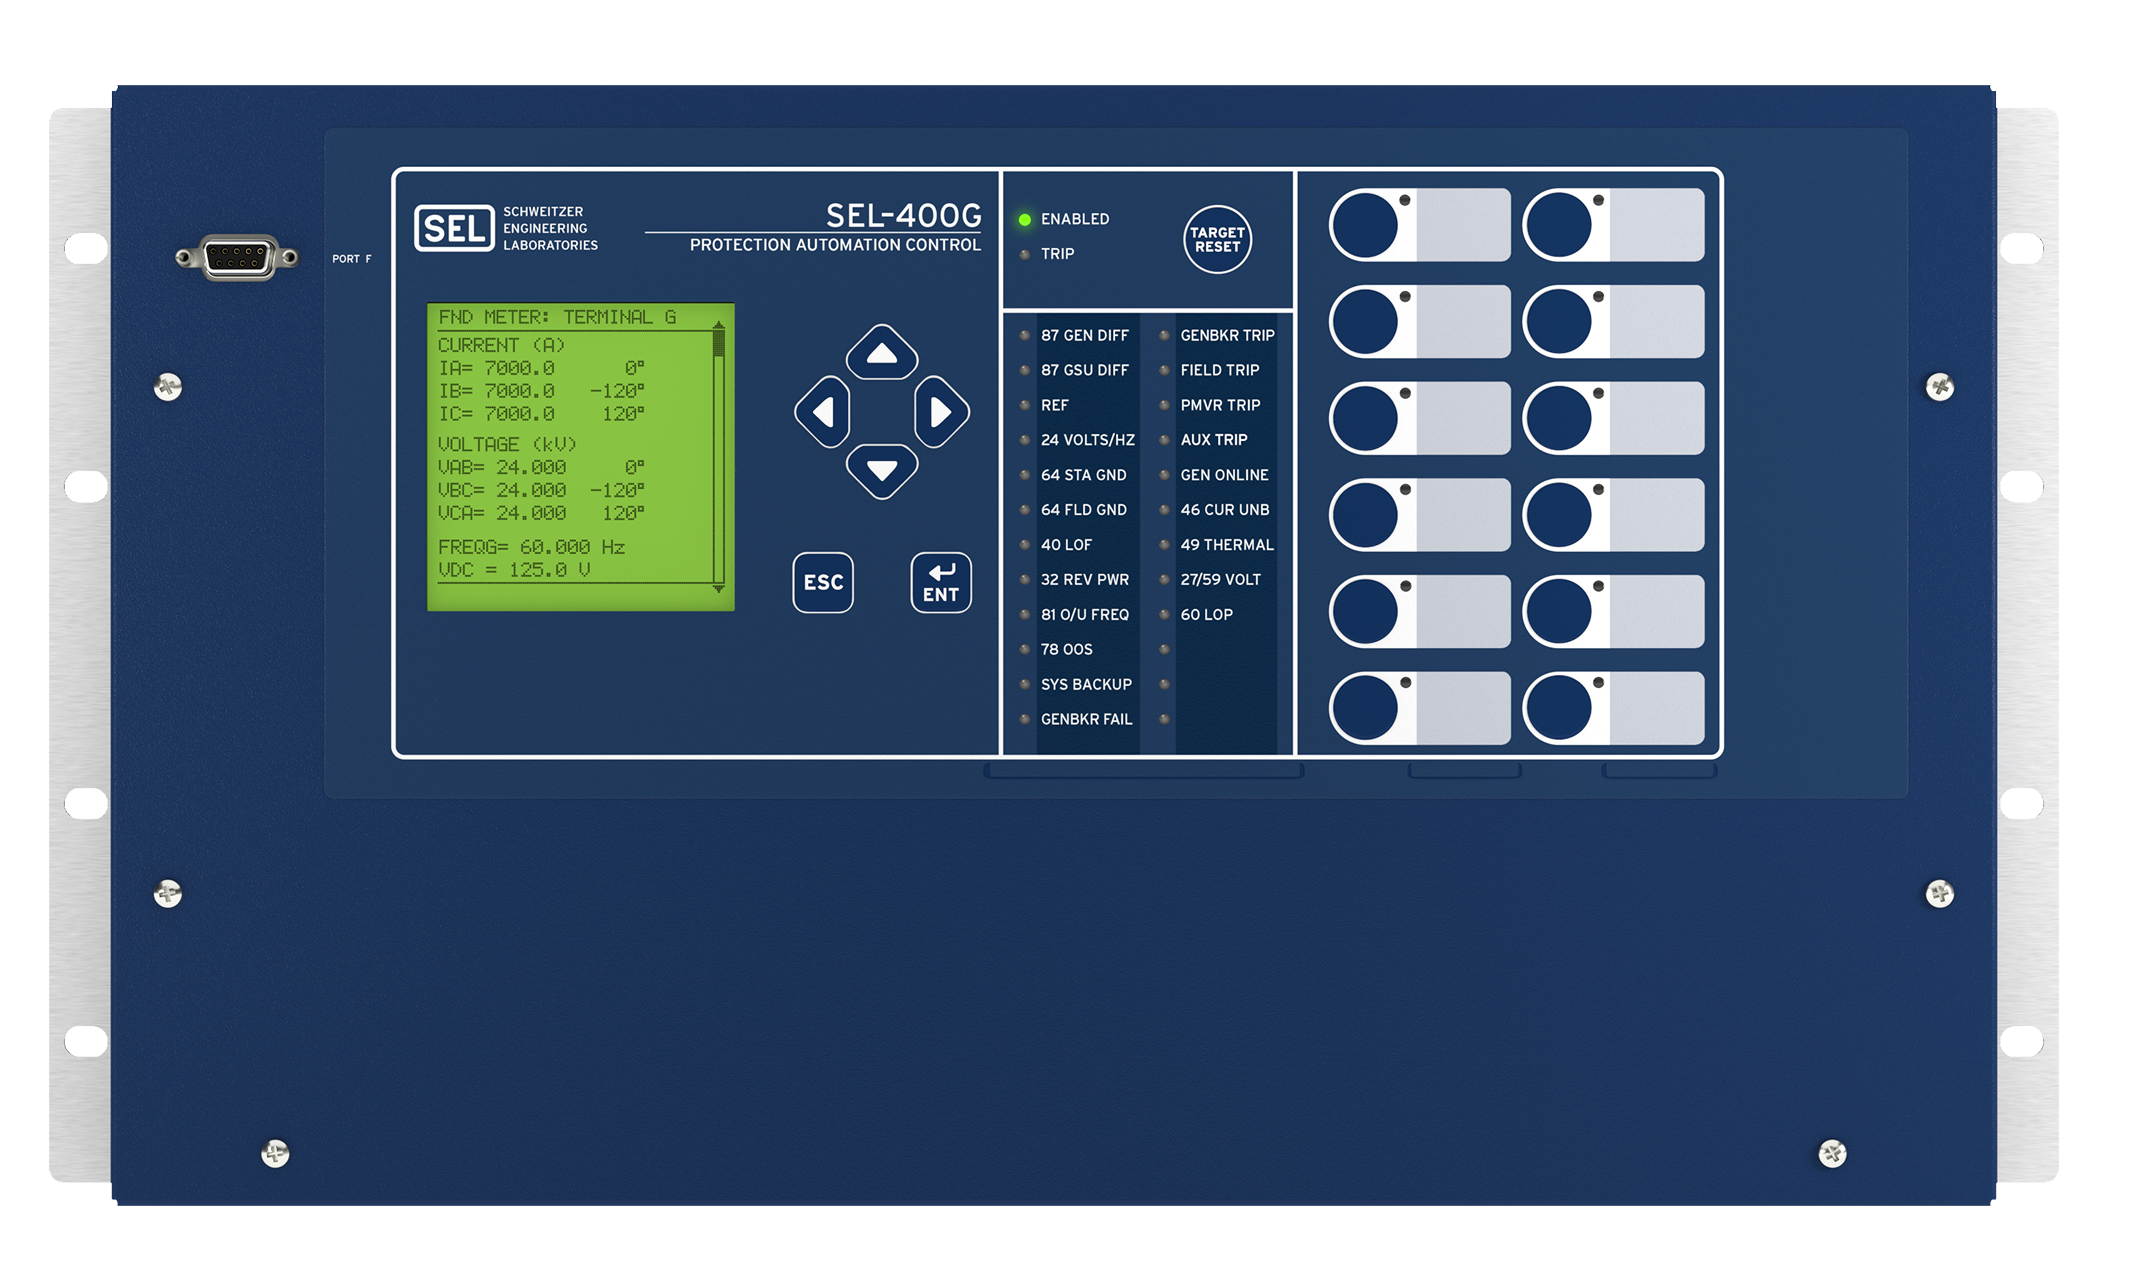This screenshot has width=2130, height=1271.
Task: Click the 32 REV PWR target LED
Action: tap(1025, 580)
